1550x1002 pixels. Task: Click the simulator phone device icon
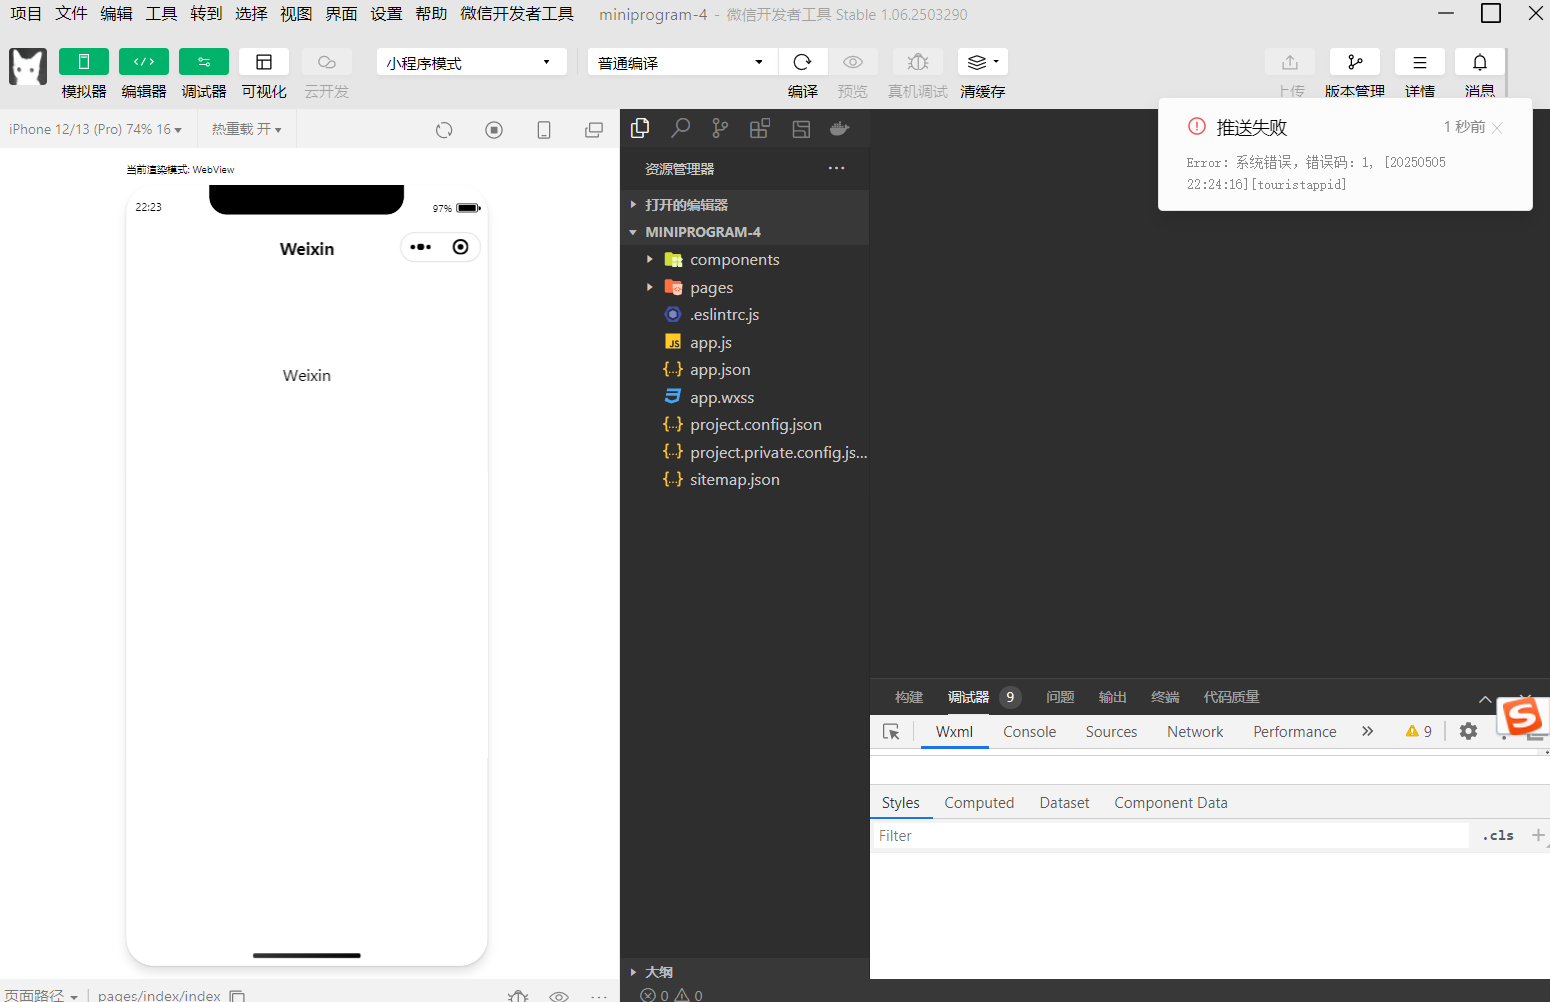pyautogui.click(x=544, y=130)
